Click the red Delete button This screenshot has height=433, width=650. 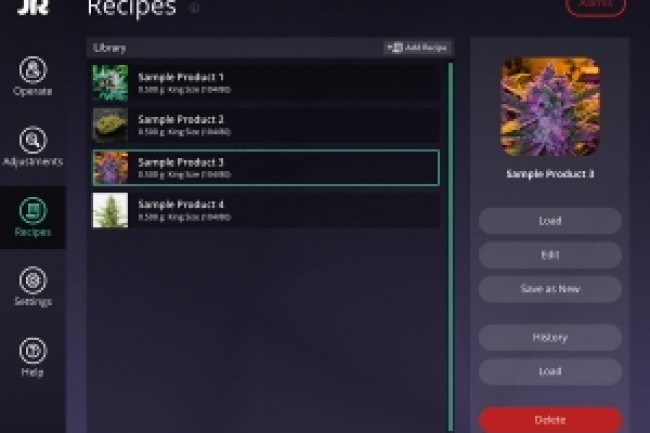(550, 420)
